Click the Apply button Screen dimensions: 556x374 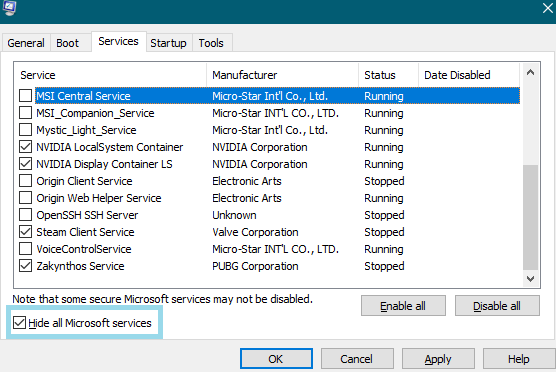coord(438,359)
